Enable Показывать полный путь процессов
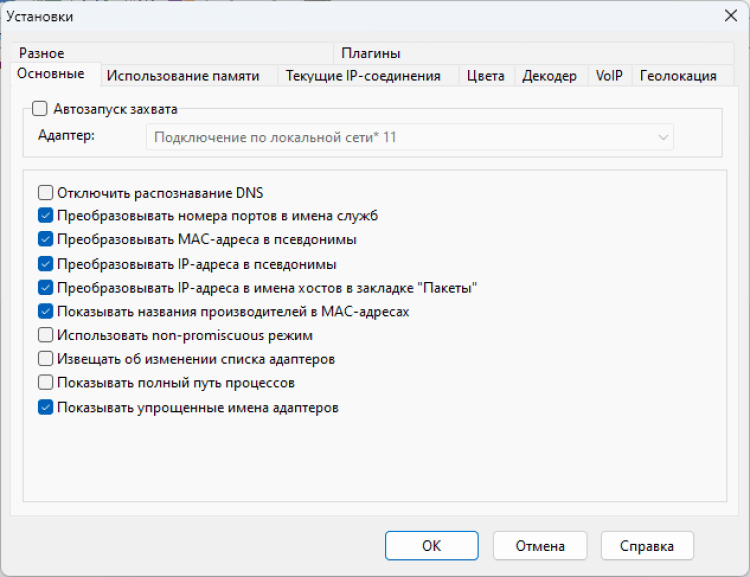Image resolution: width=750 pixels, height=577 pixels. [x=45, y=383]
